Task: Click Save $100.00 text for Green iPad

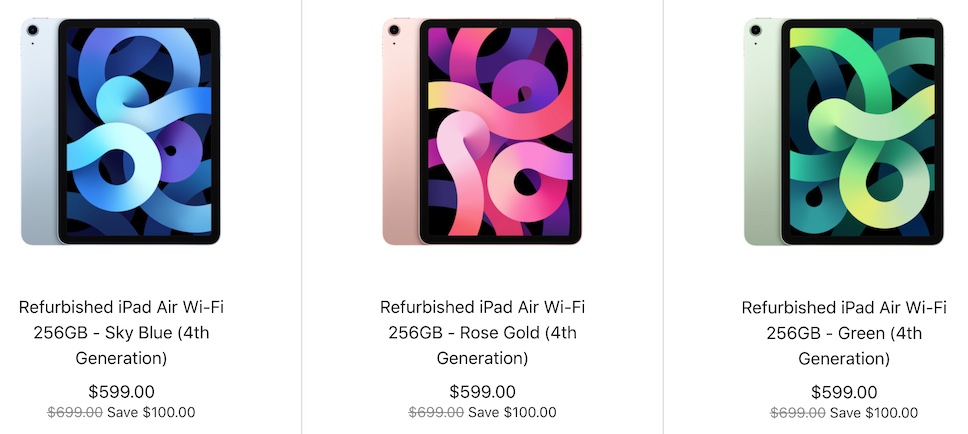Action: [874, 412]
